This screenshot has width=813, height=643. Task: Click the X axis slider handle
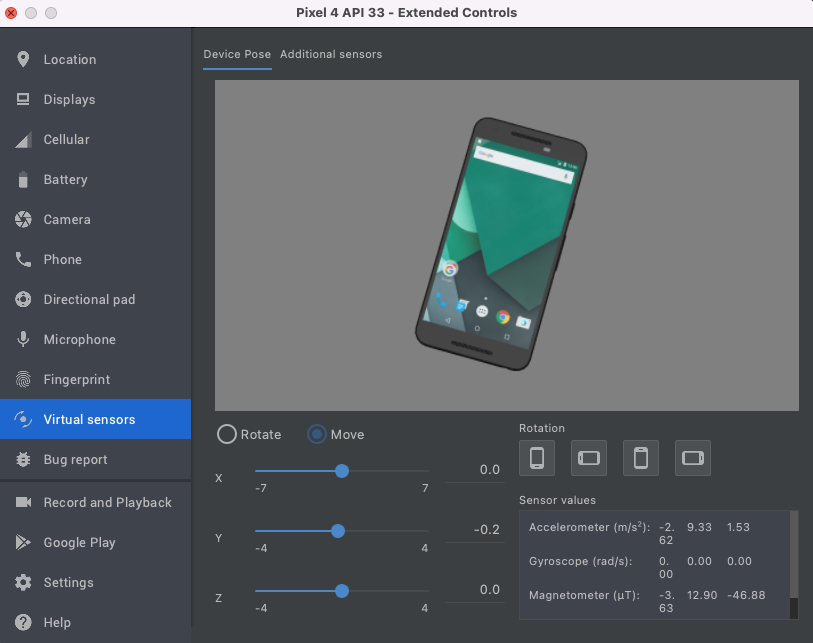[342, 471]
